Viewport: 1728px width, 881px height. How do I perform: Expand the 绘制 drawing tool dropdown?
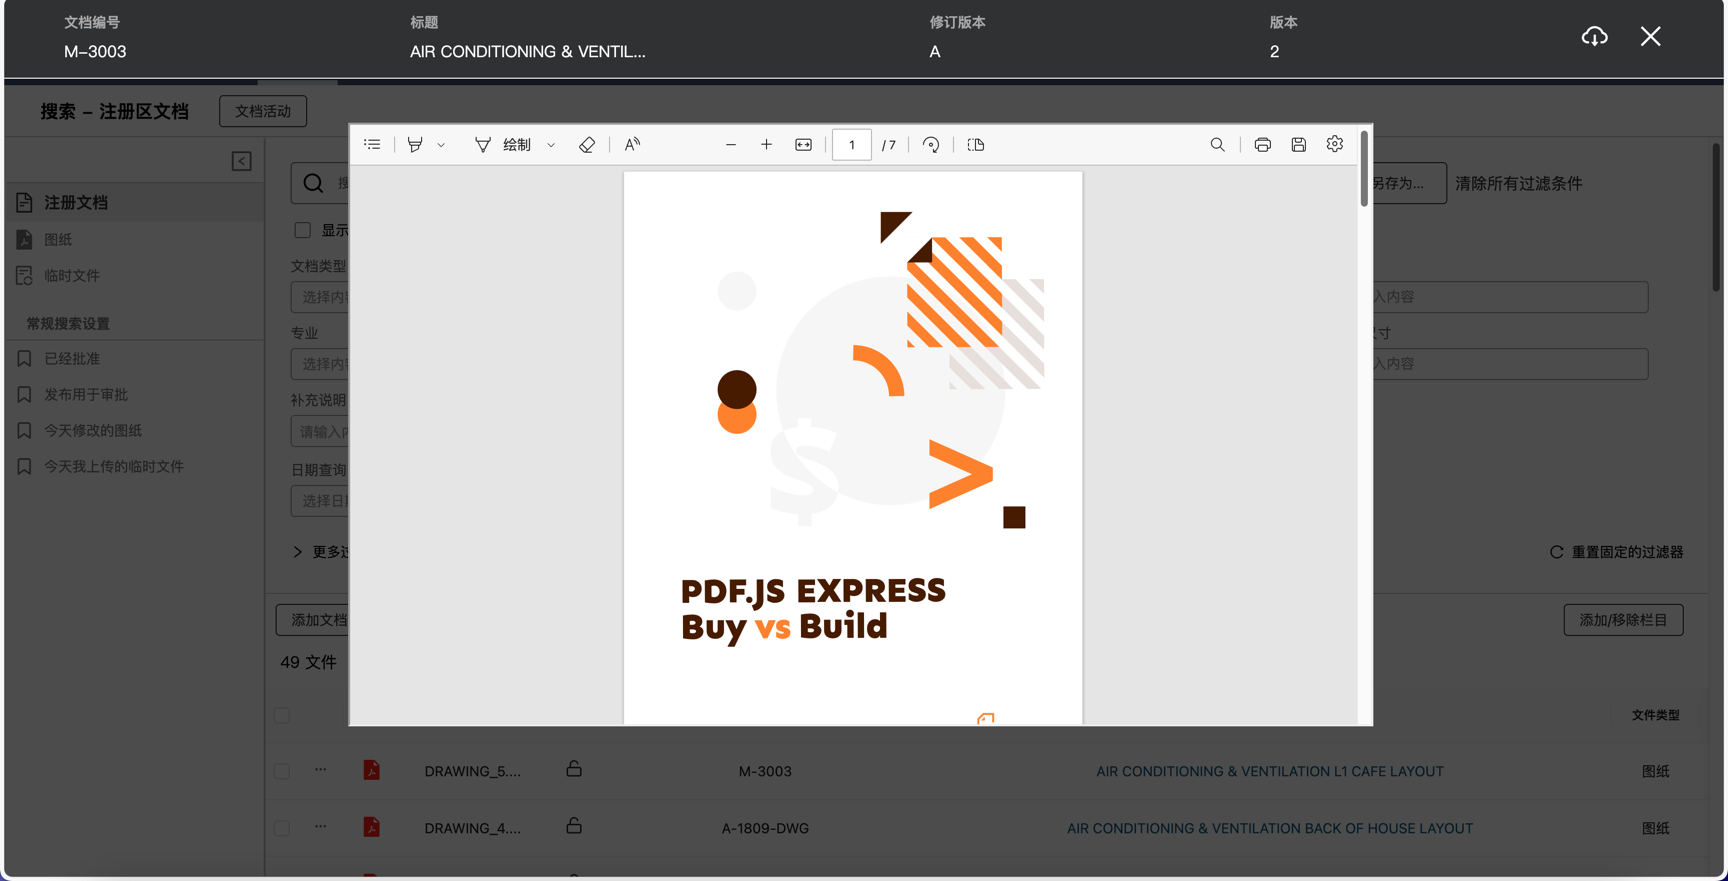click(551, 146)
